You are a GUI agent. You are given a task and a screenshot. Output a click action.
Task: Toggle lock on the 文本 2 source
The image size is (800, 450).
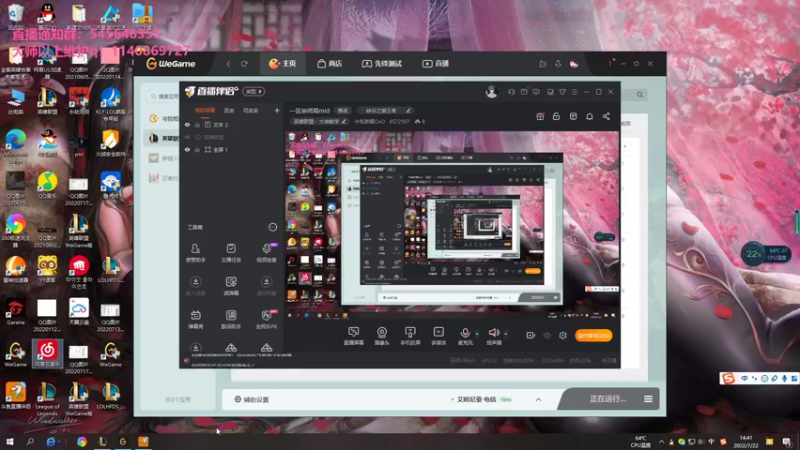pos(197,124)
